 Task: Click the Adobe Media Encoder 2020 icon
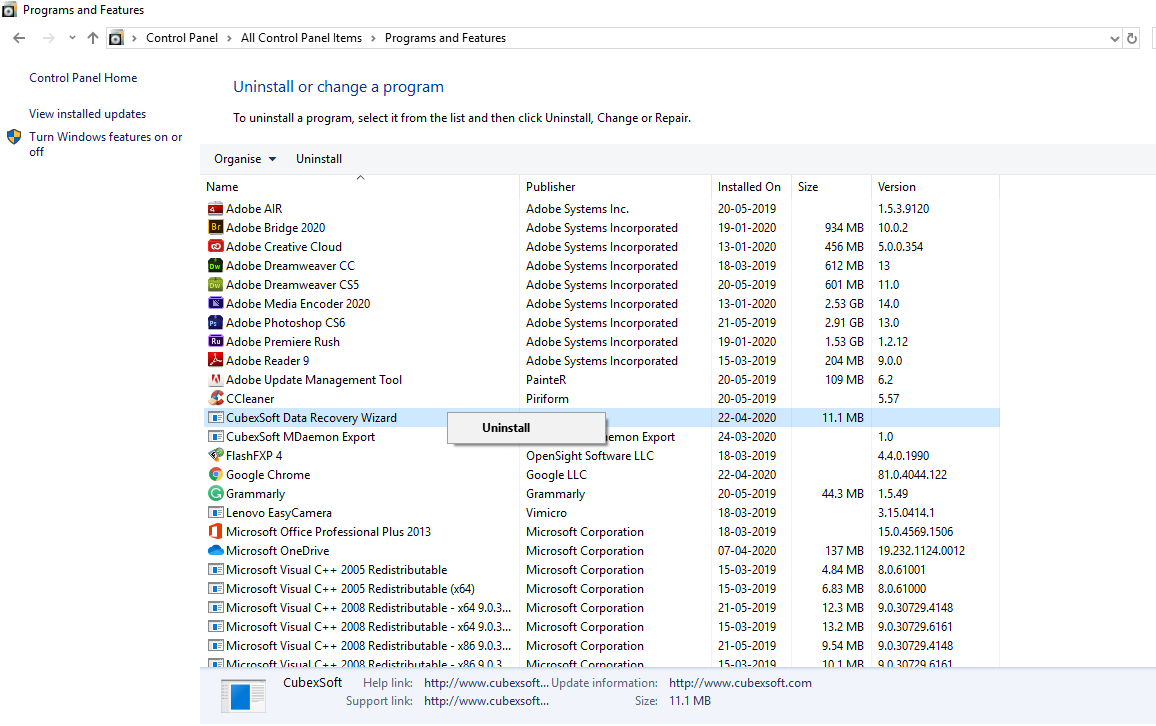point(215,304)
